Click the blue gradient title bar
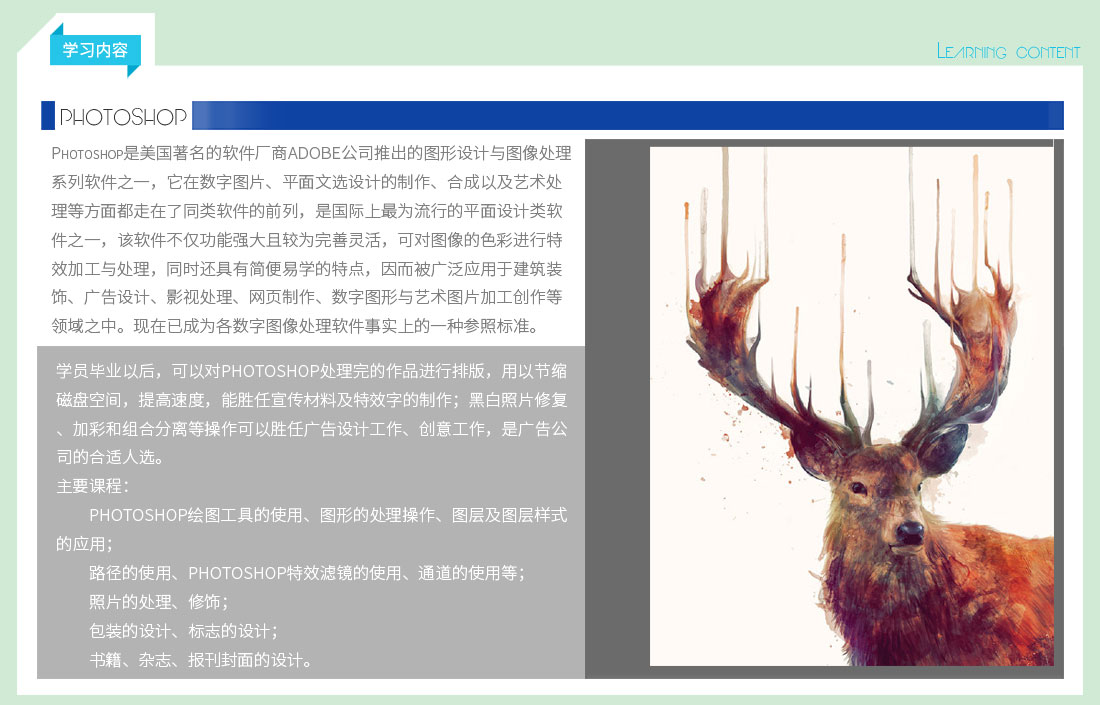1100x705 pixels. pyautogui.click(x=627, y=115)
